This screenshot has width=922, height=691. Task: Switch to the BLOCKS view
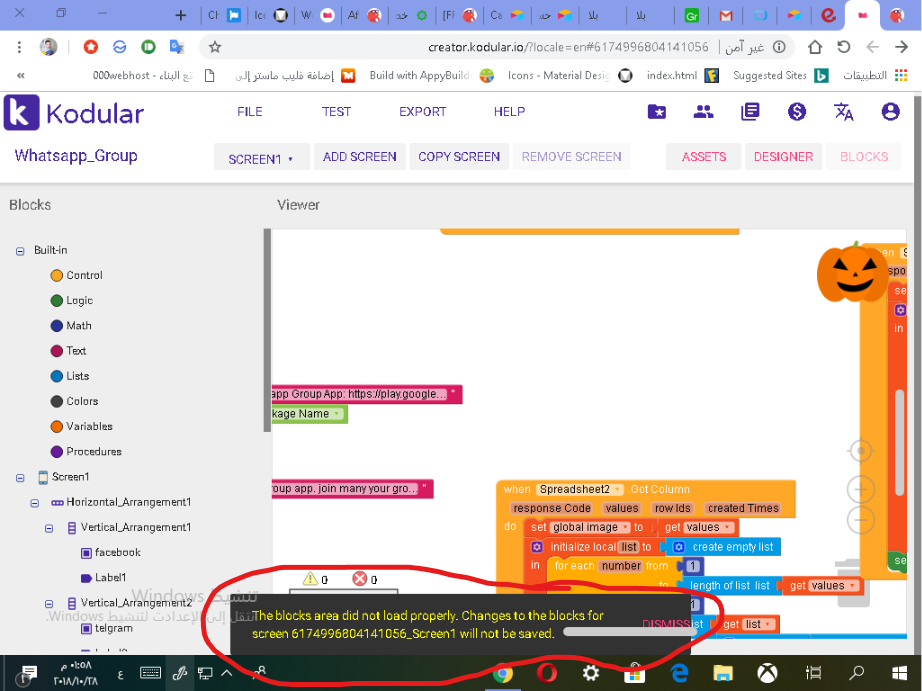[864, 156]
